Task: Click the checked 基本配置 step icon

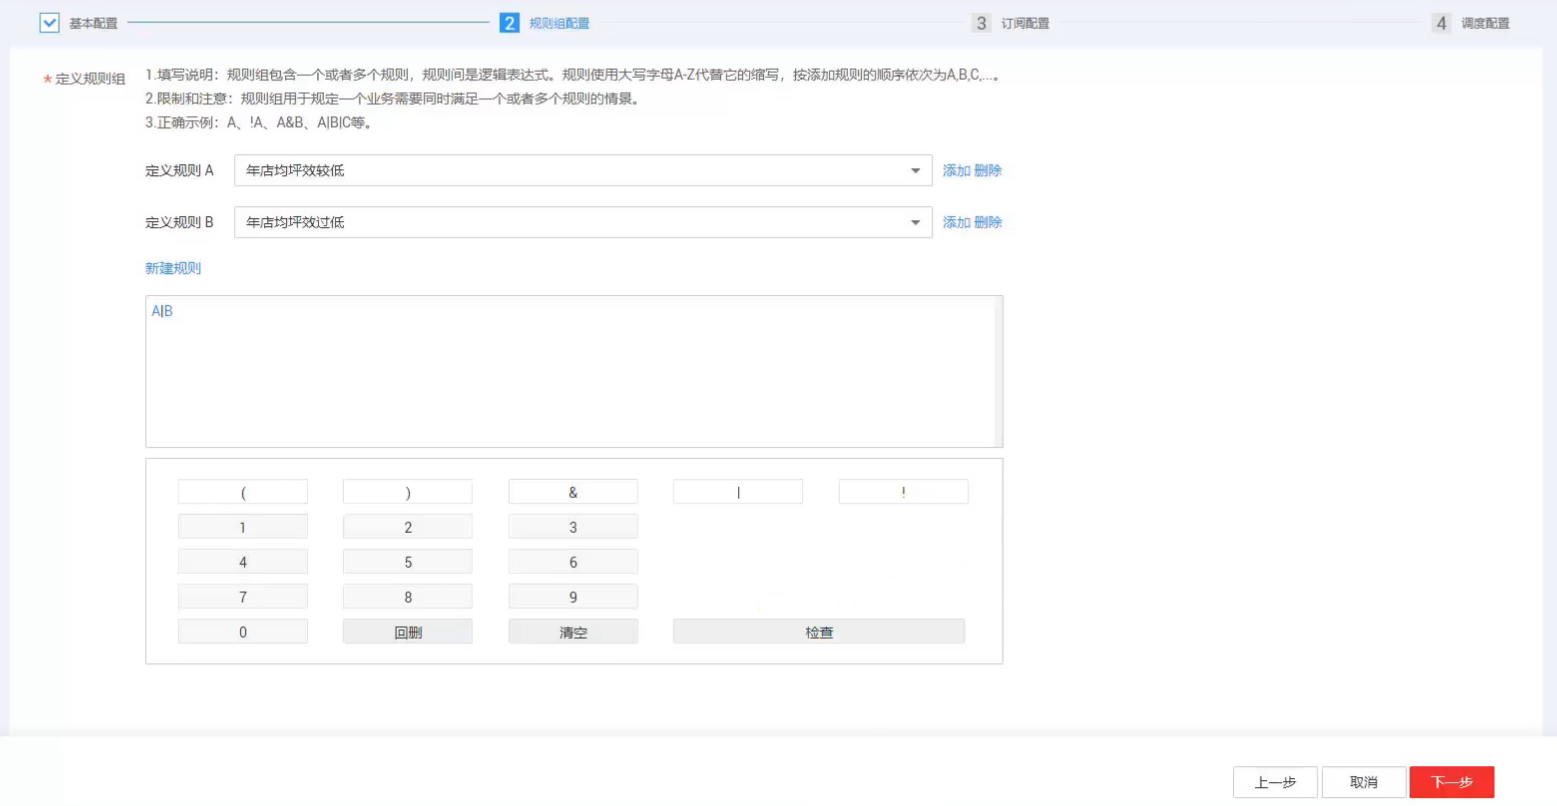Action: 49,23
